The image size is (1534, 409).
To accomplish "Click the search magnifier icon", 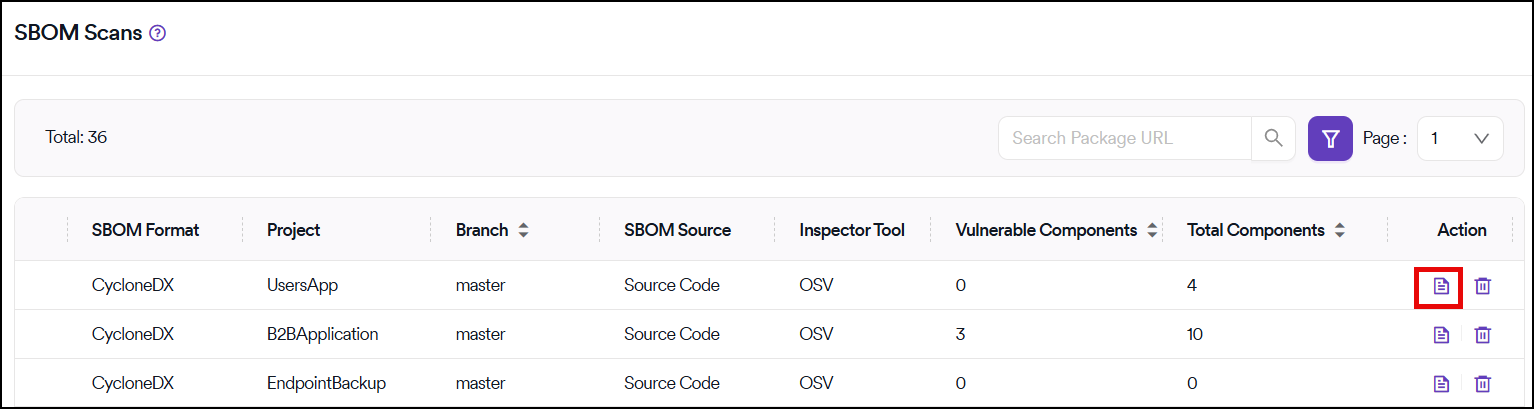I will 1273,138.
